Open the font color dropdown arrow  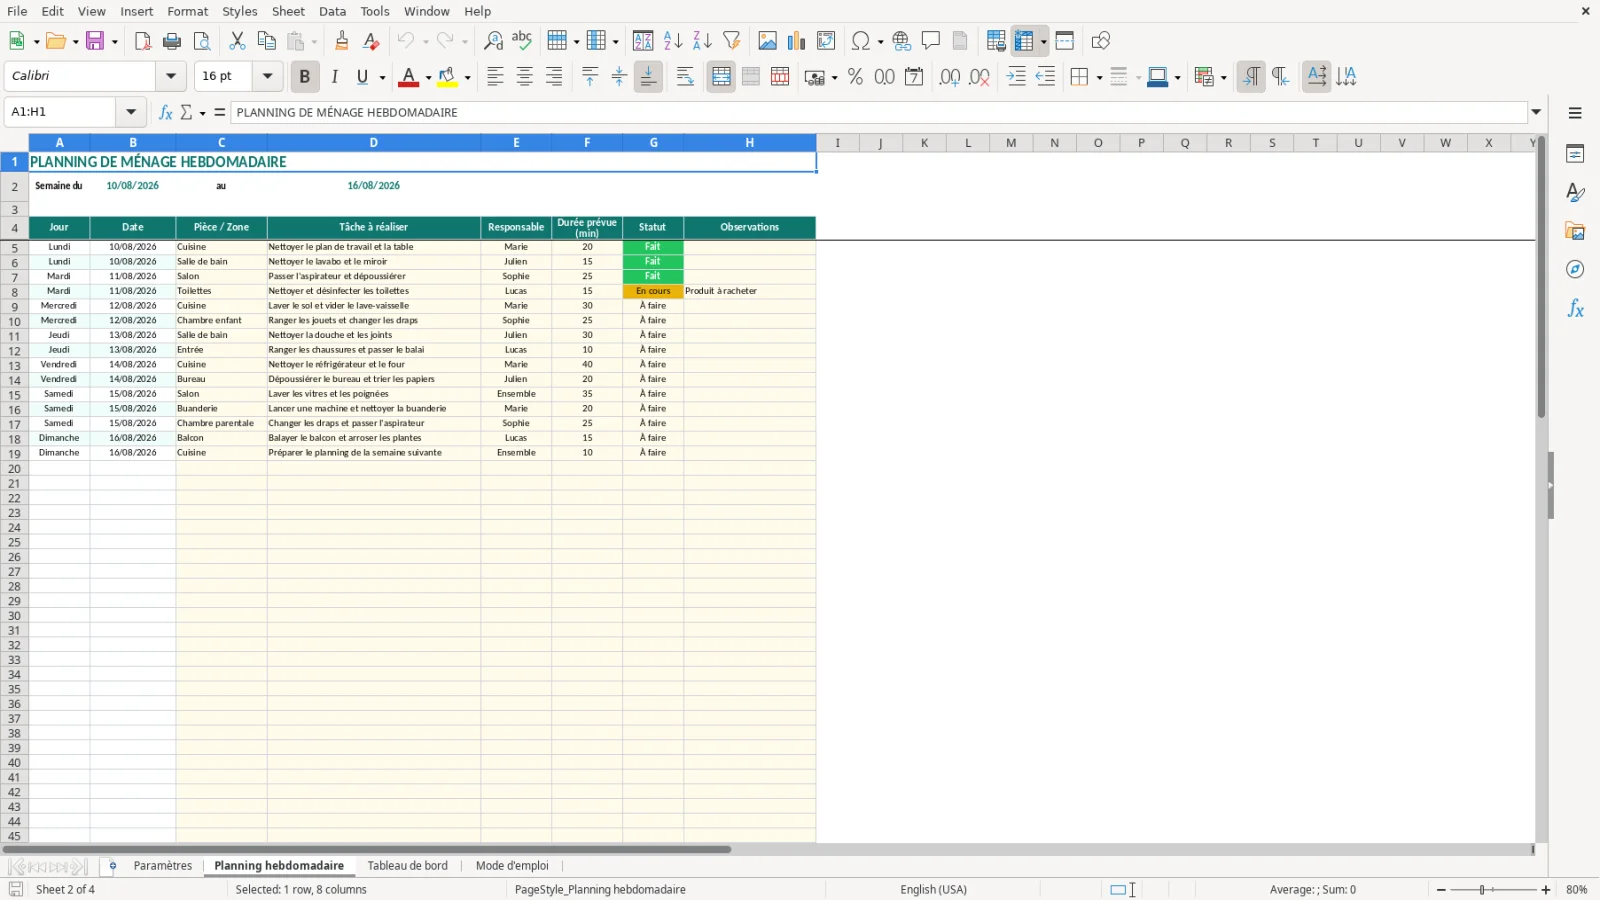click(428, 77)
